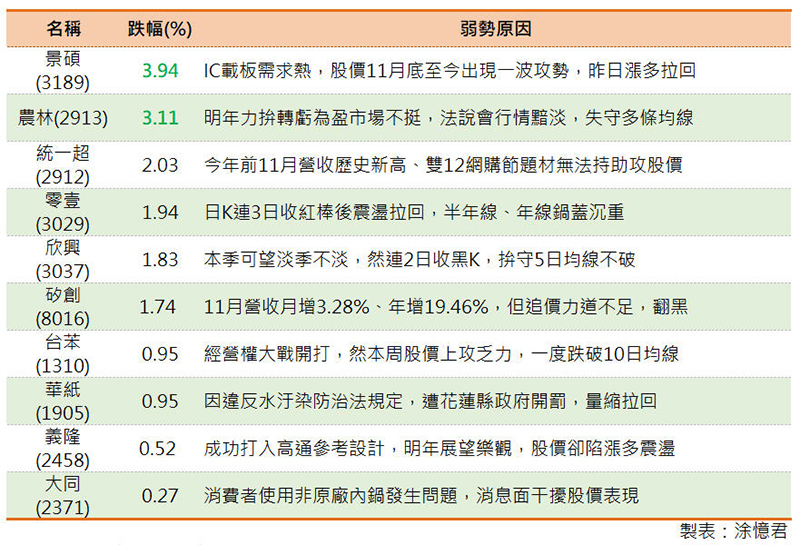This screenshot has width=800, height=545.
Task: Click the 弱勢原因 column header
Action: coord(495,29)
